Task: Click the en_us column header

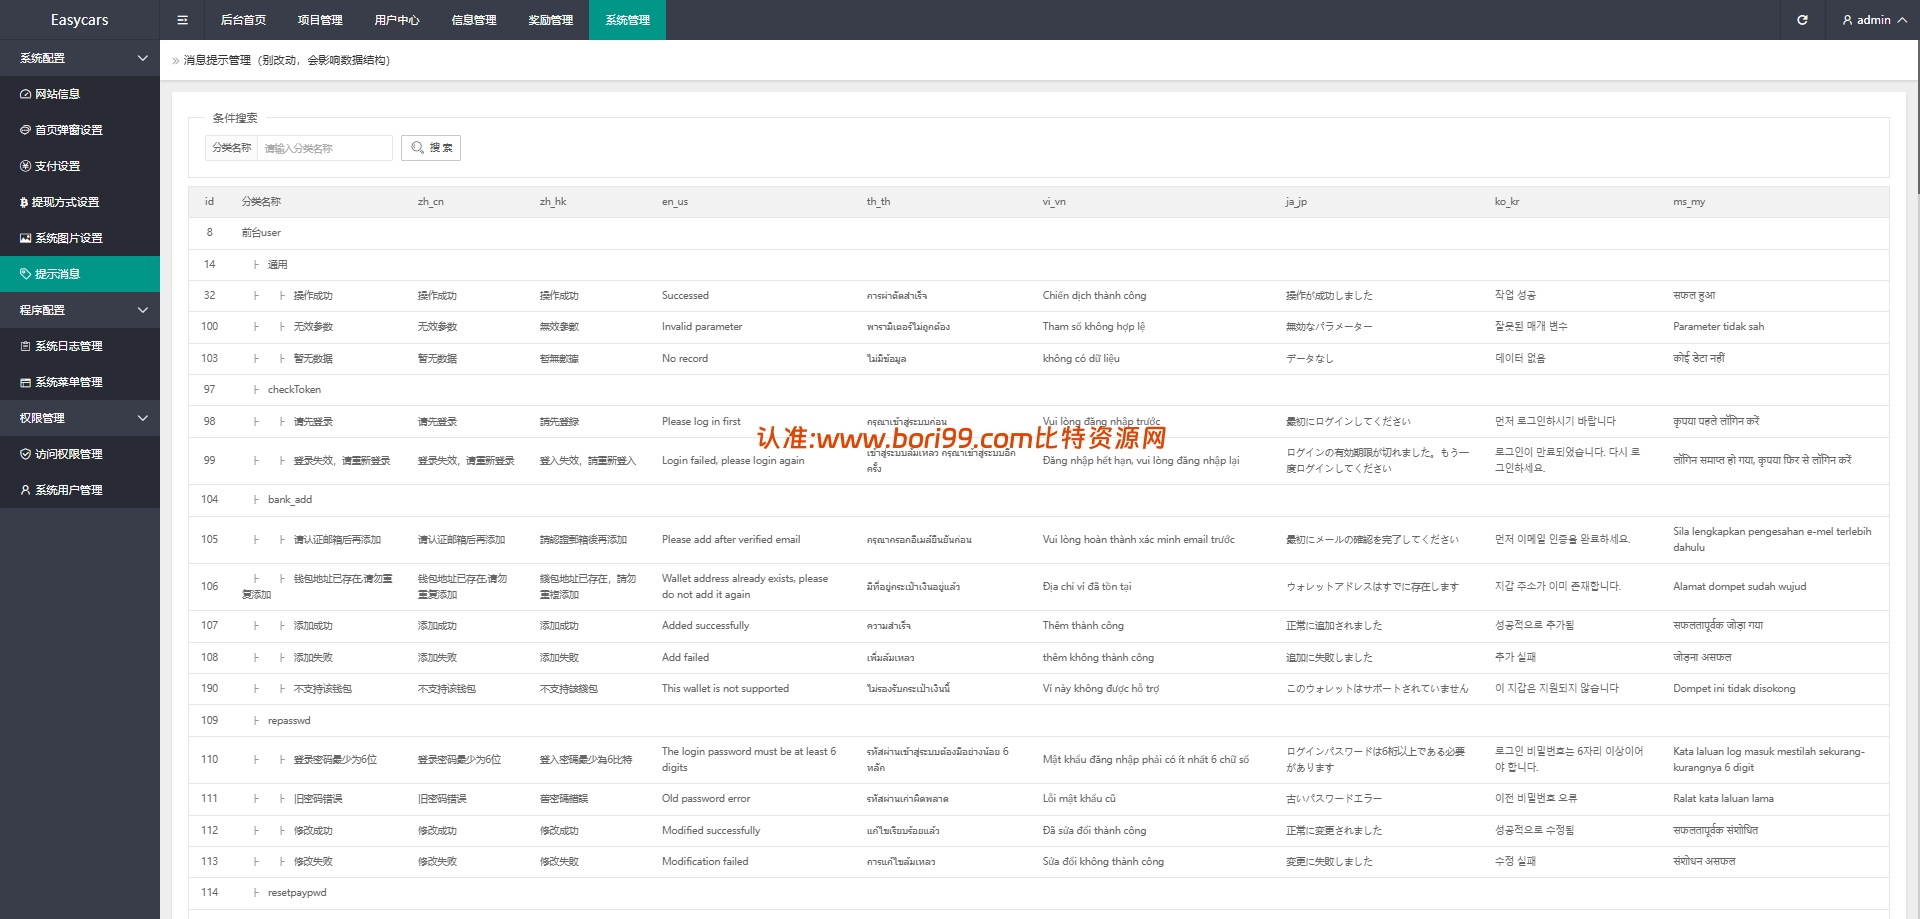Action: pyautogui.click(x=675, y=202)
